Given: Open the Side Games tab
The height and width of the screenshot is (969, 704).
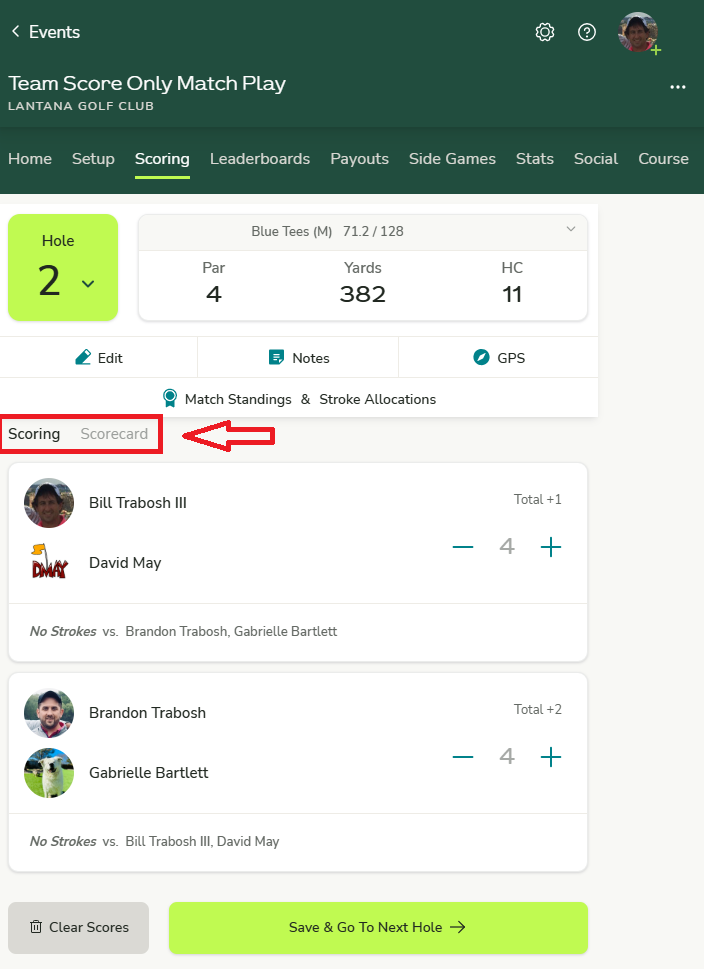Looking at the screenshot, I should coord(452,159).
